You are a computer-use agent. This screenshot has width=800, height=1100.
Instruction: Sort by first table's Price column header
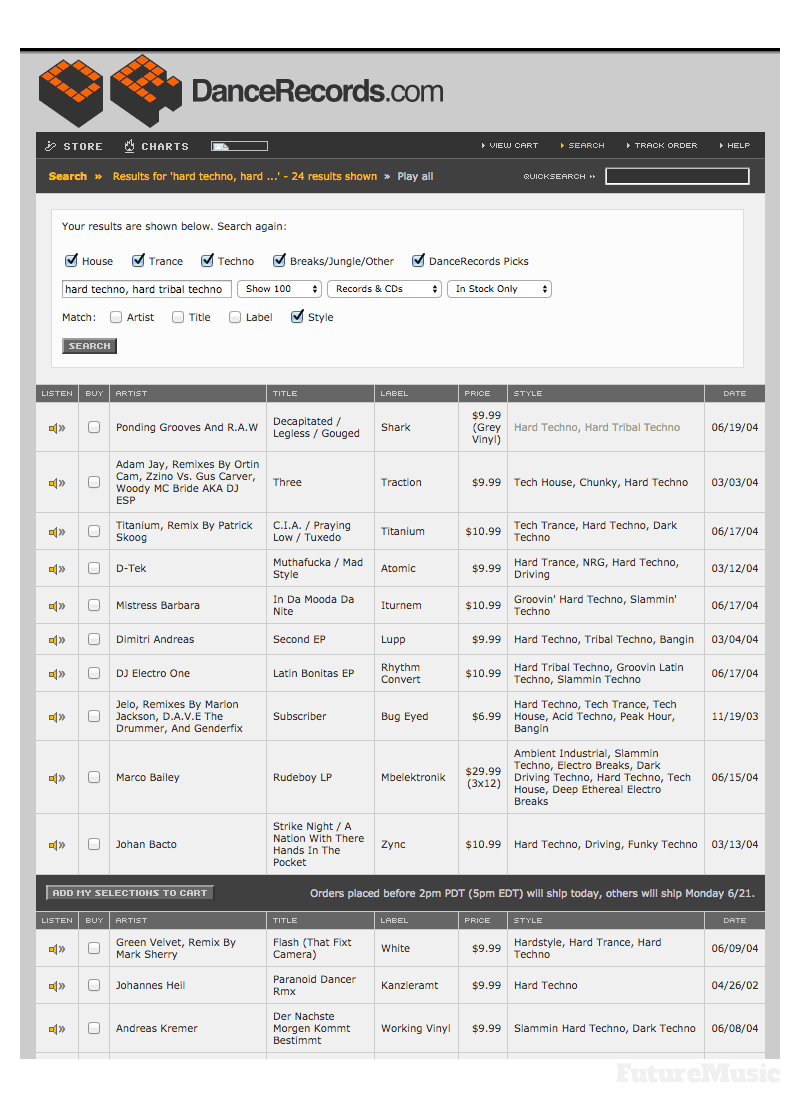(x=477, y=394)
